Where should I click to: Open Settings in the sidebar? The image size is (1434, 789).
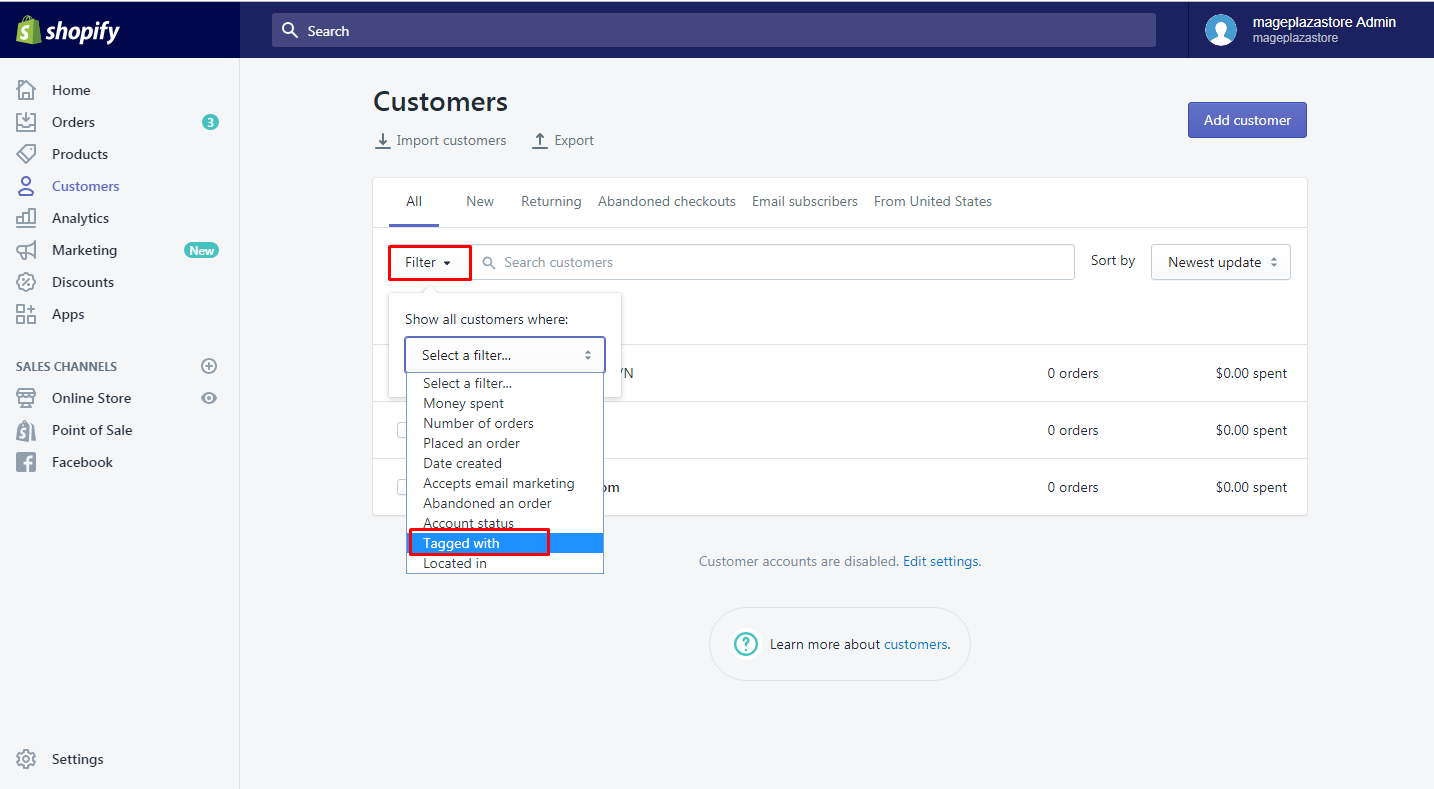point(78,759)
